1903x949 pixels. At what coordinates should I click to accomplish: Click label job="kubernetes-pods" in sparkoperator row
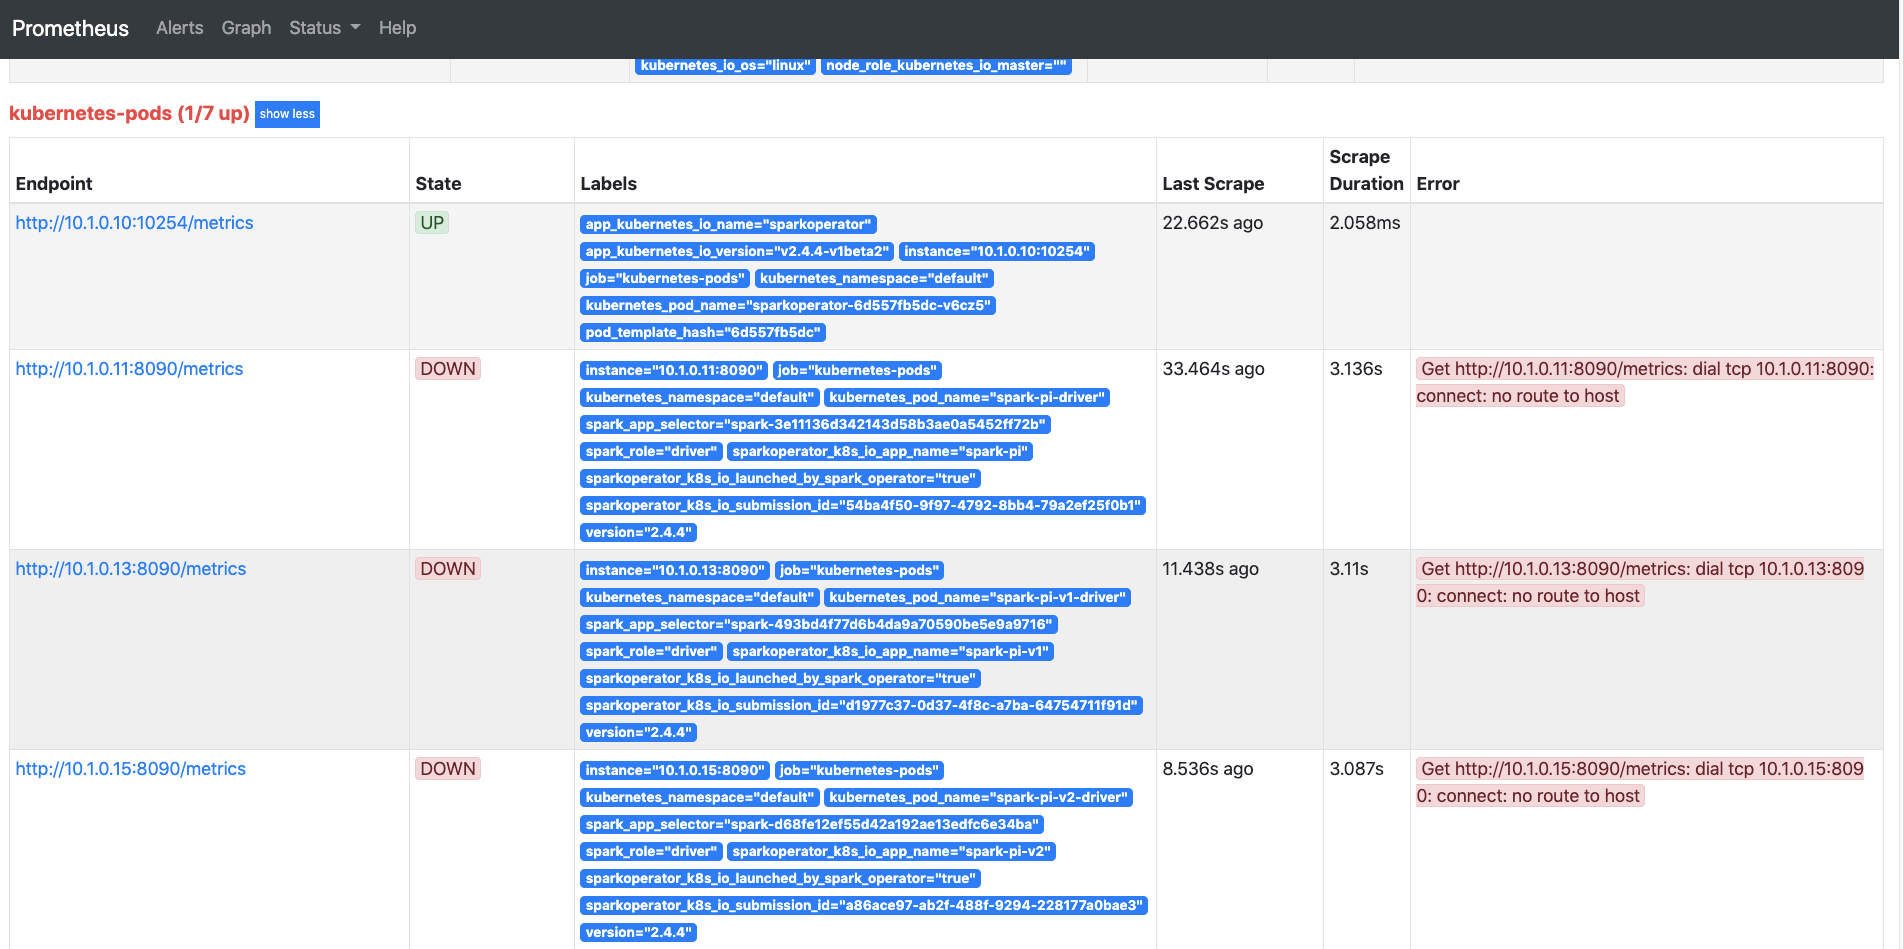click(x=664, y=279)
